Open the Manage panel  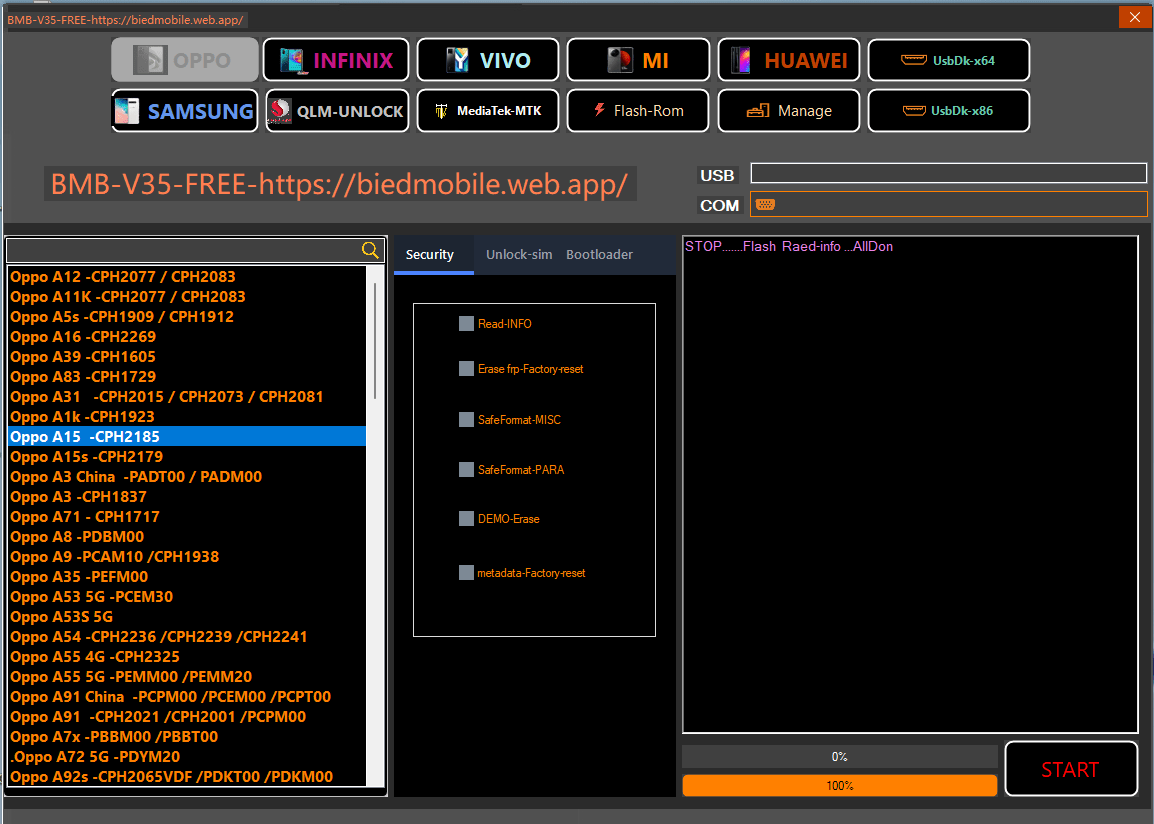point(788,110)
